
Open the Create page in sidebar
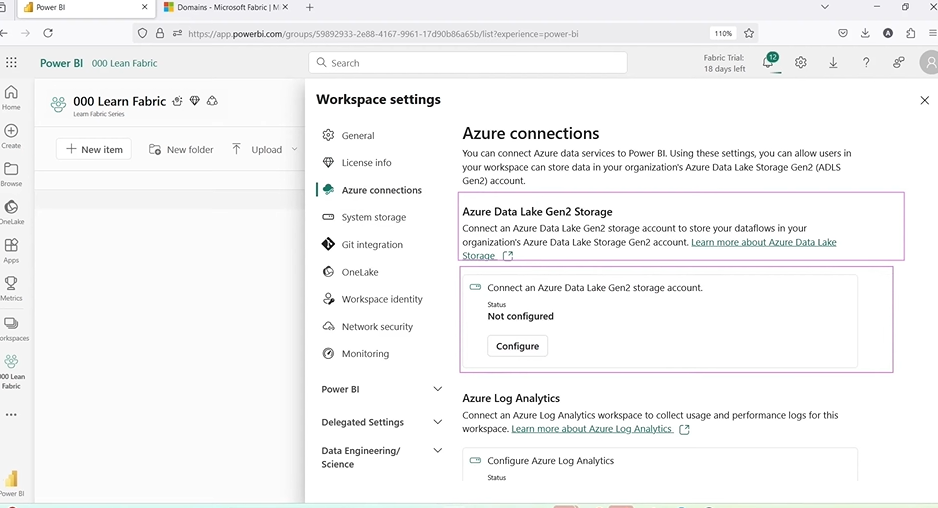point(11,136)
